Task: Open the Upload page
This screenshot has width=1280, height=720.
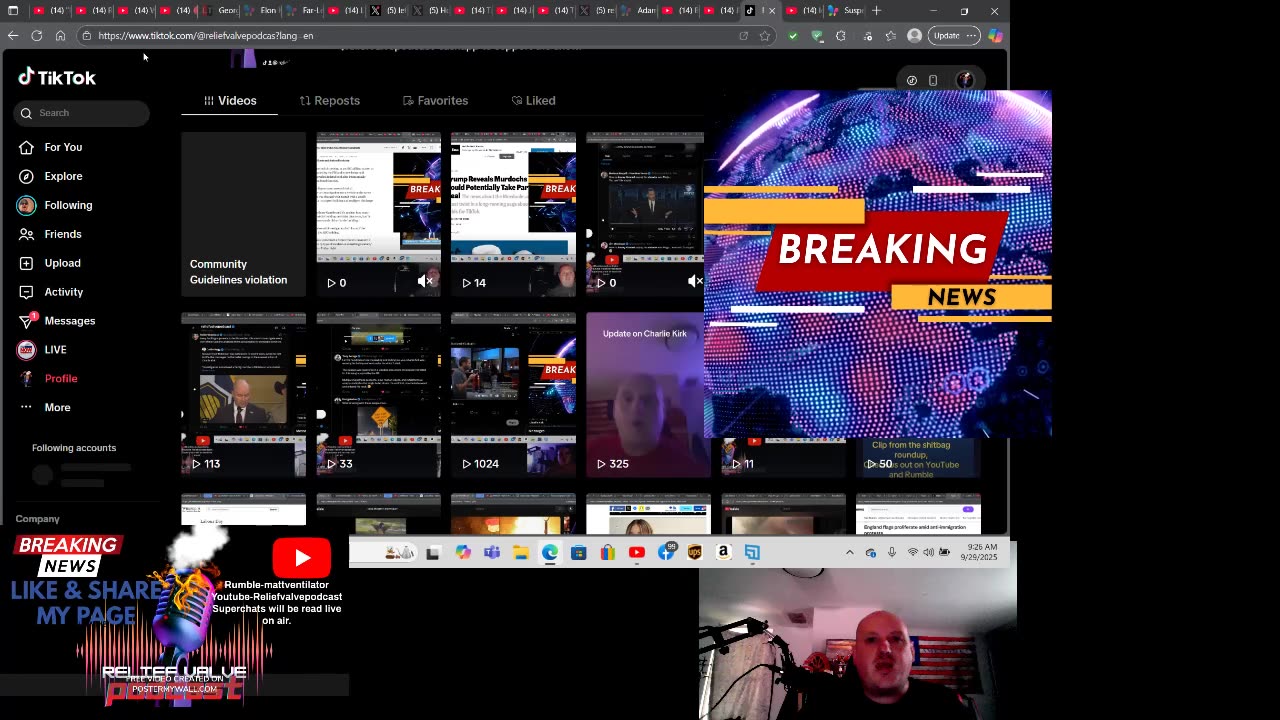Action: 62,263
